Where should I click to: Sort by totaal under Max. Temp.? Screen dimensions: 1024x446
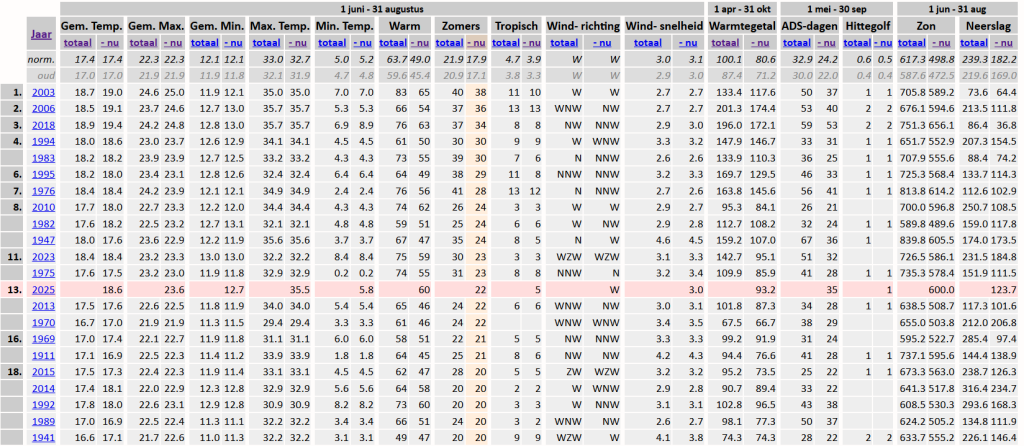266,43
